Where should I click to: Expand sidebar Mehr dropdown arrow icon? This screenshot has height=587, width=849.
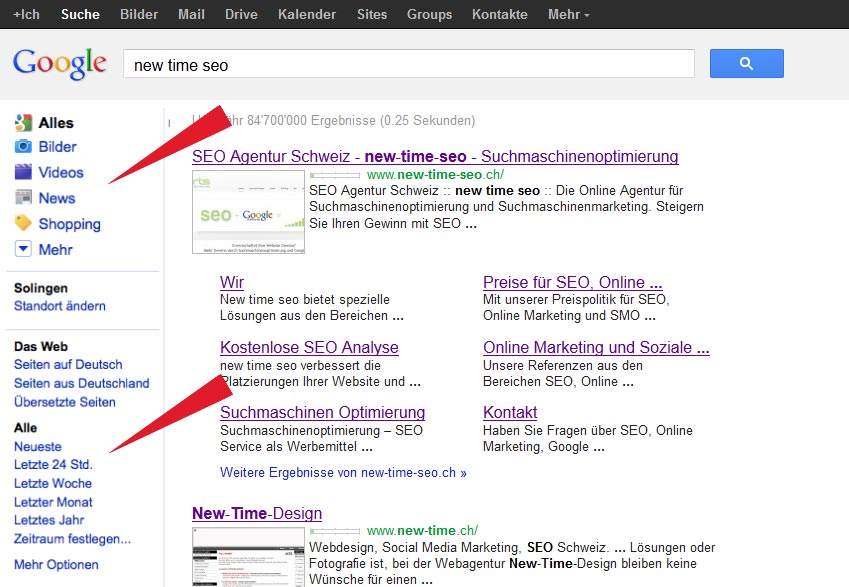23,249
